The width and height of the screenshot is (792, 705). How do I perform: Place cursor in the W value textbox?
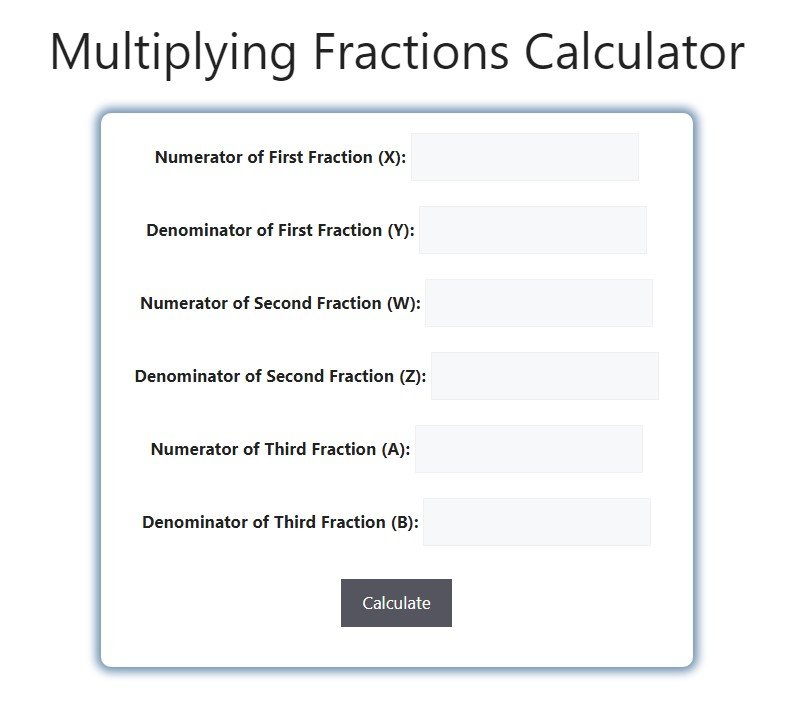click(x=538, y=303)
